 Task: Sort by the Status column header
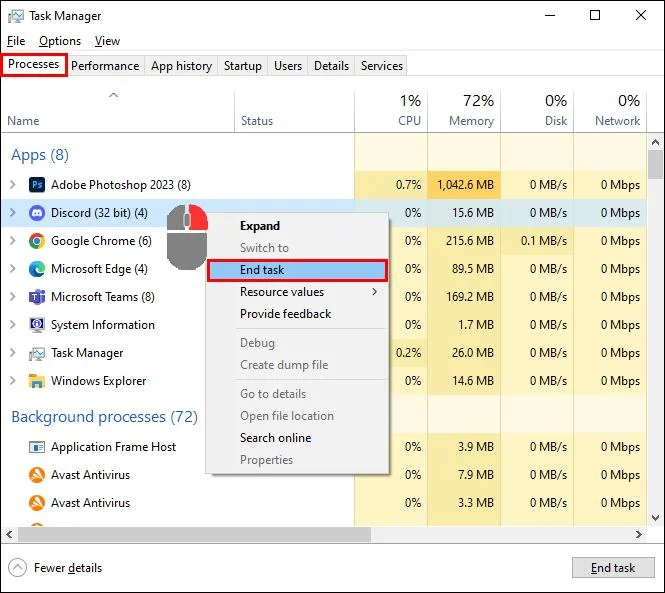pos(294,111)
